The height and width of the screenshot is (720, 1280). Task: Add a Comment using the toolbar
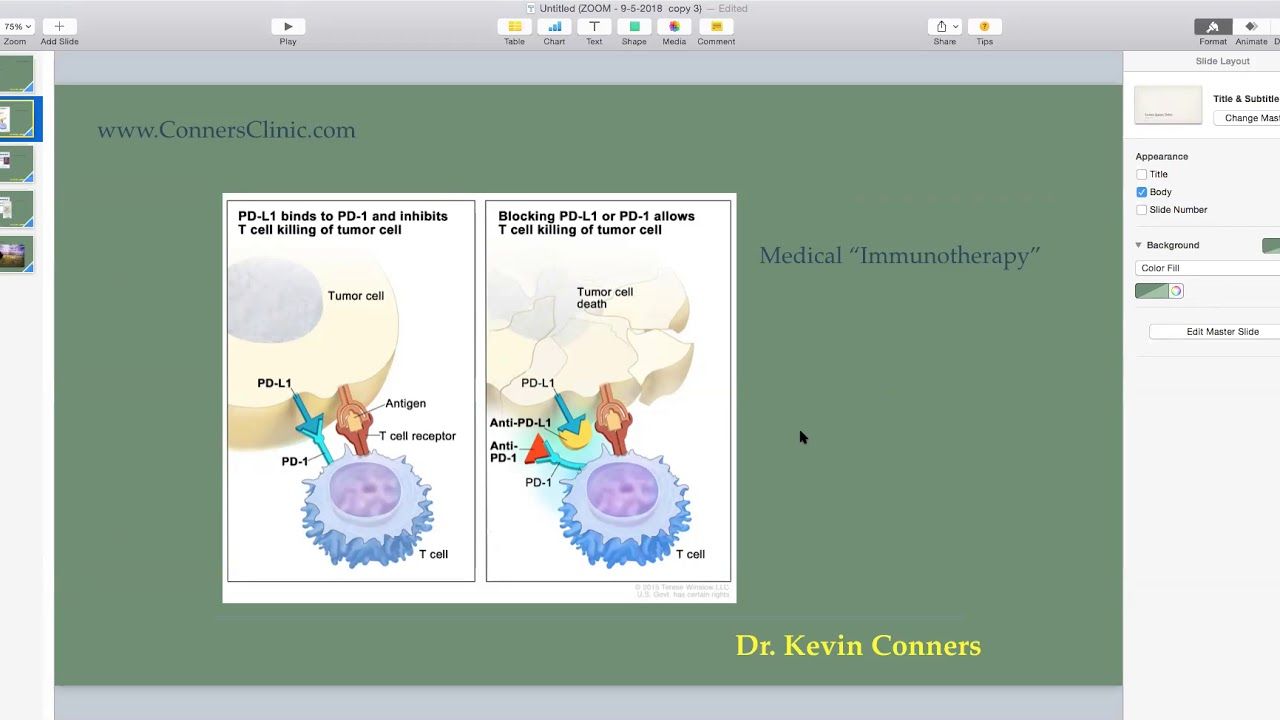coord(716,27)
